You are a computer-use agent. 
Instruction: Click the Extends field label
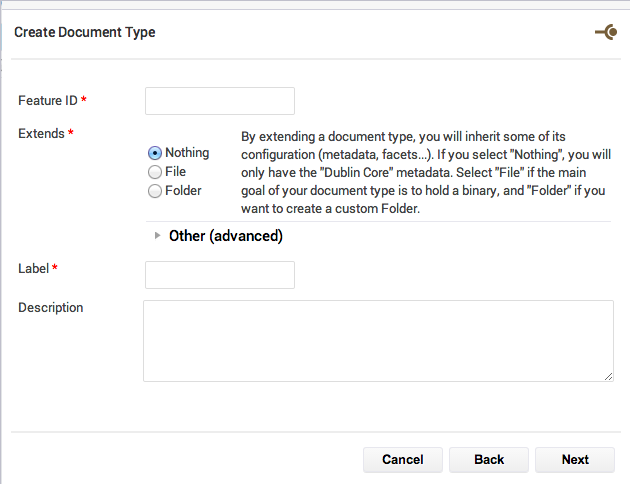point(41,133)
